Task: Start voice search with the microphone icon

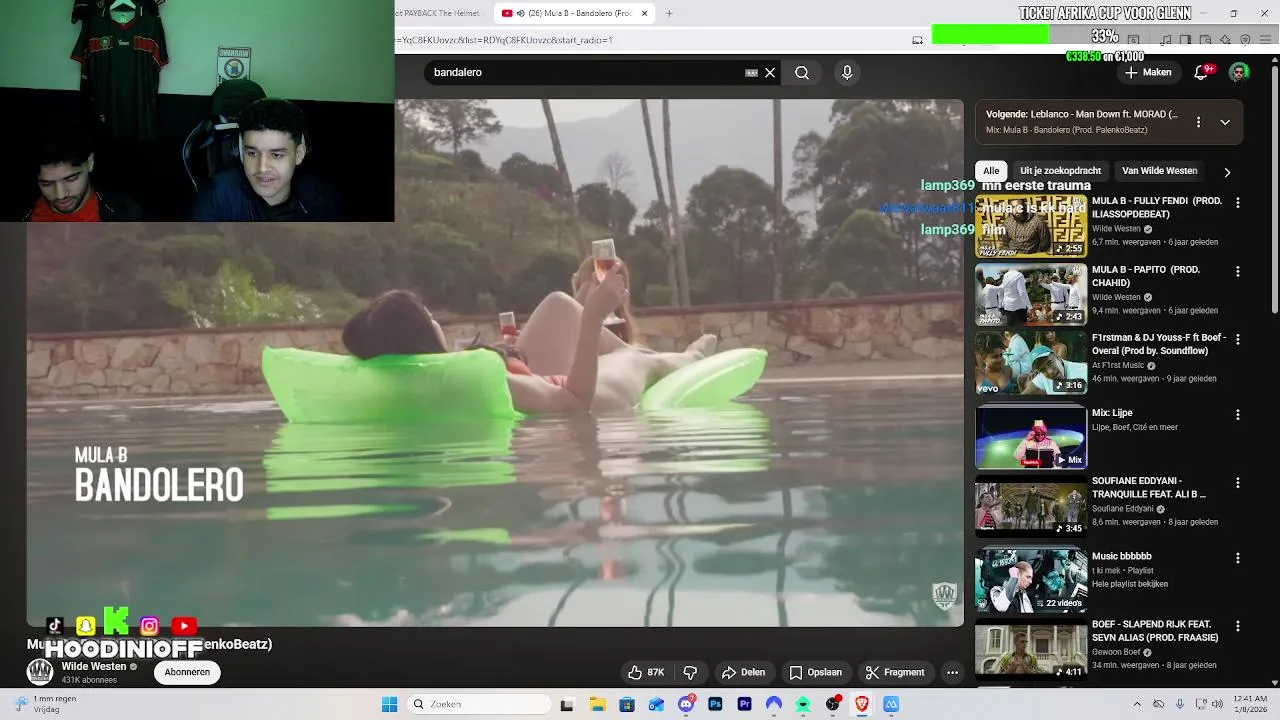Action: tap(847, 72)
